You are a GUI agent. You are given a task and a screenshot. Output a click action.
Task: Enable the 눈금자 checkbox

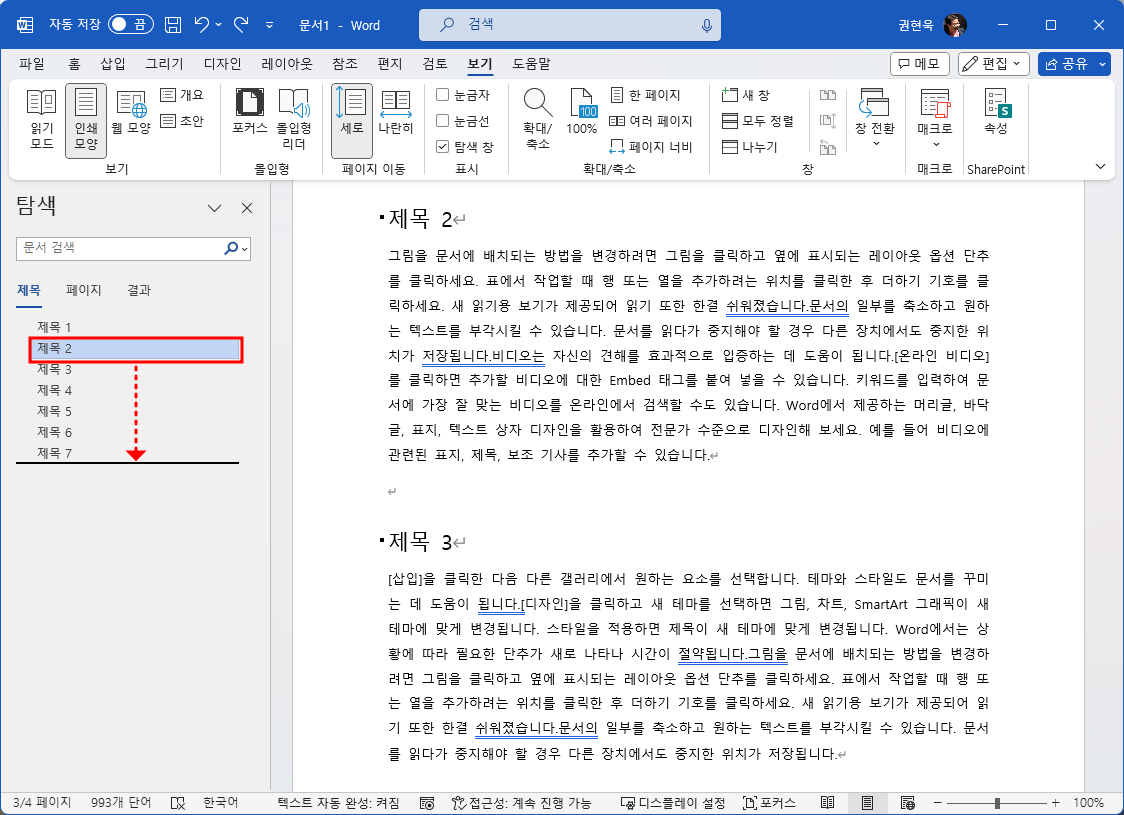coord(443,95)
